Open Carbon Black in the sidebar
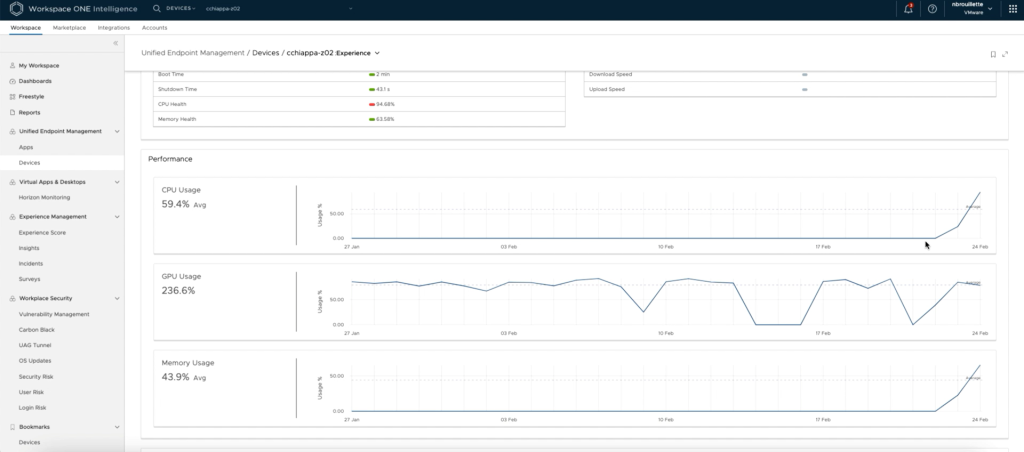The height and width of the screenshot is (452, 1024). pyautogui.click(x=36, y=328)
